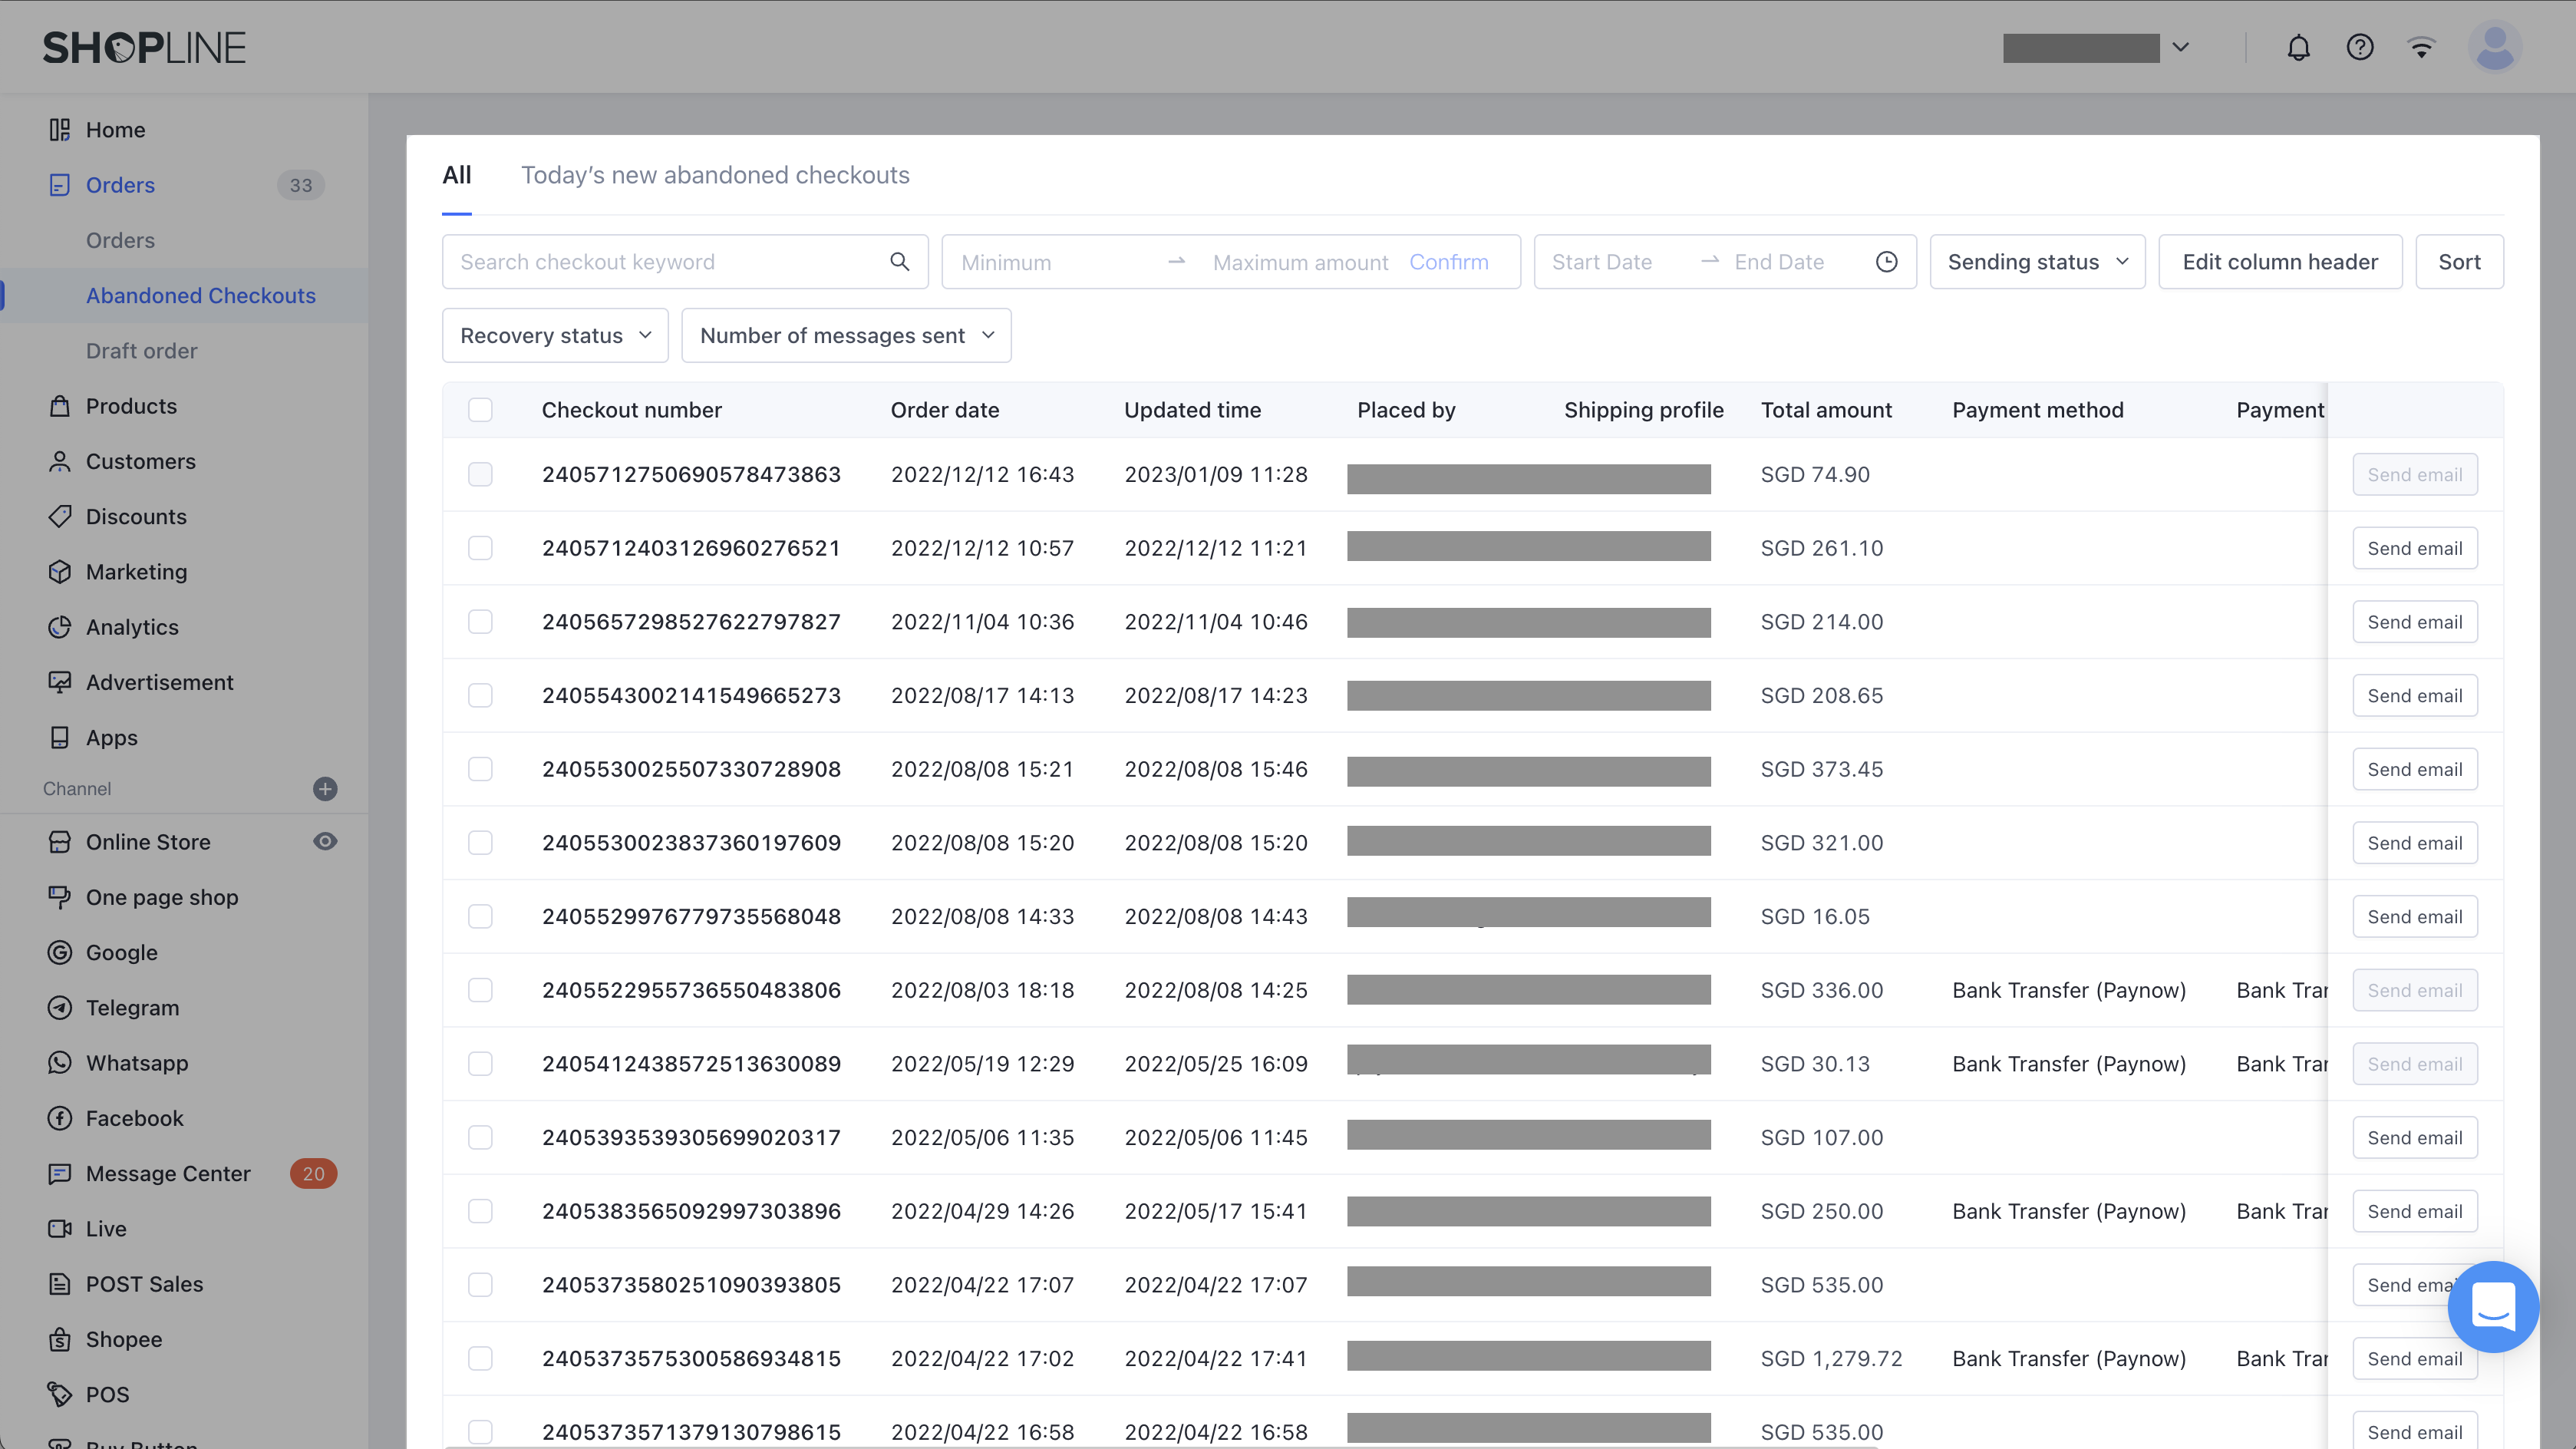
Task: Click the Message Center icon
Action: point(59,1173)
